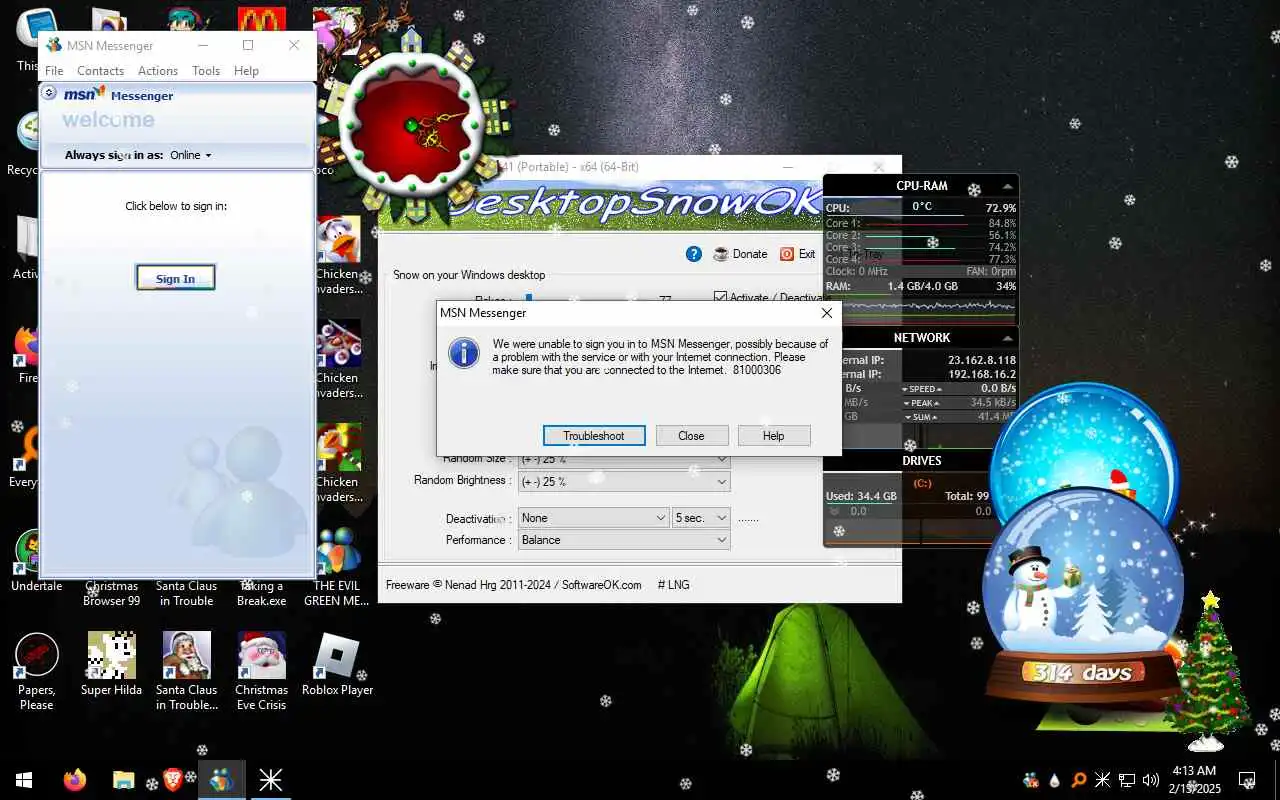The width and height of the screenshot is (1280, 800).
Task: Click the SPEED selector in the network gadget
Action: [x=922, y=389]
